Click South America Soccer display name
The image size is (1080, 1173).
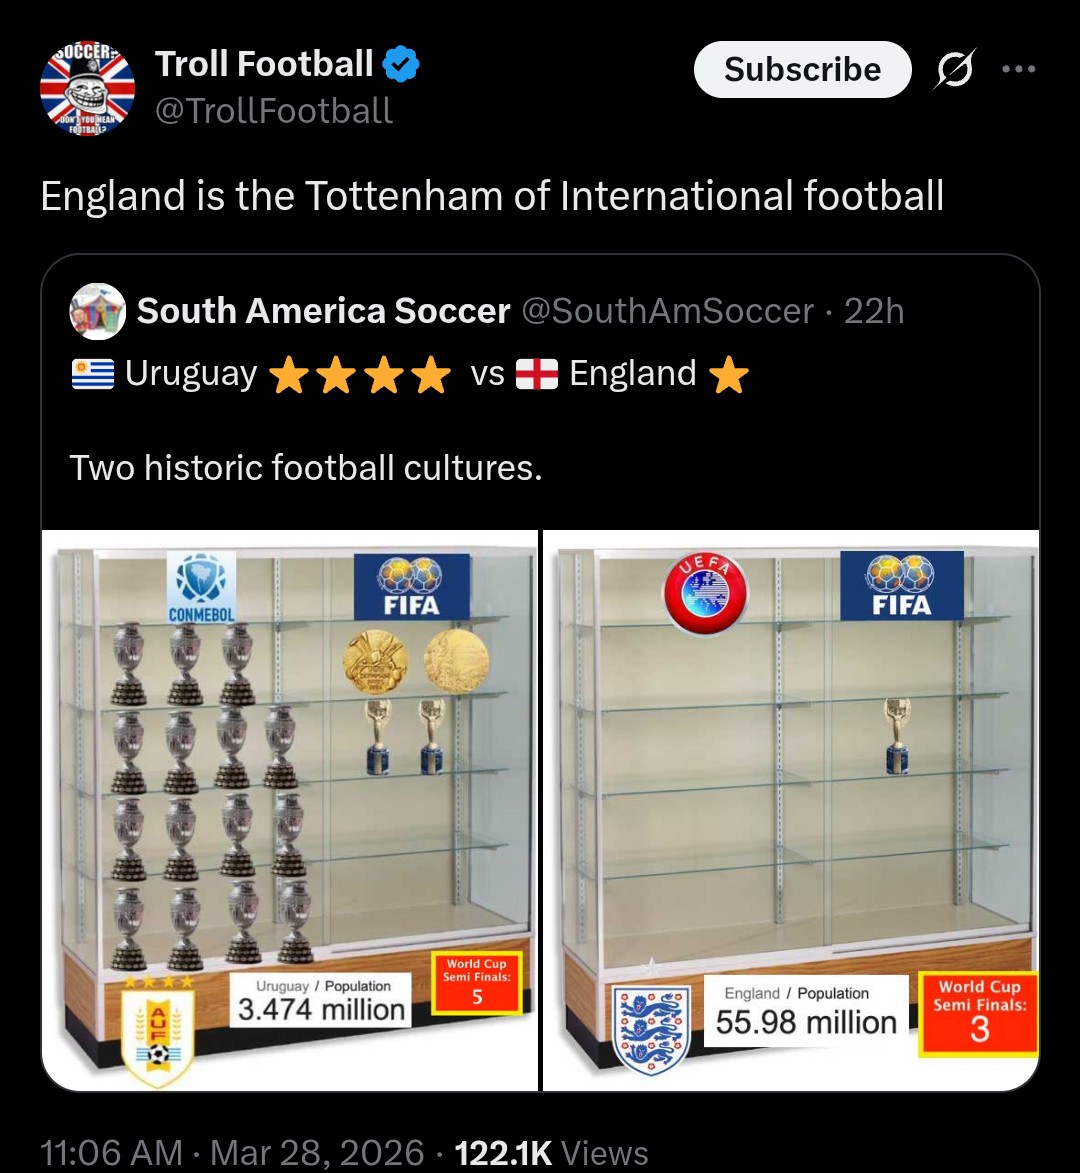click(323, 311)
